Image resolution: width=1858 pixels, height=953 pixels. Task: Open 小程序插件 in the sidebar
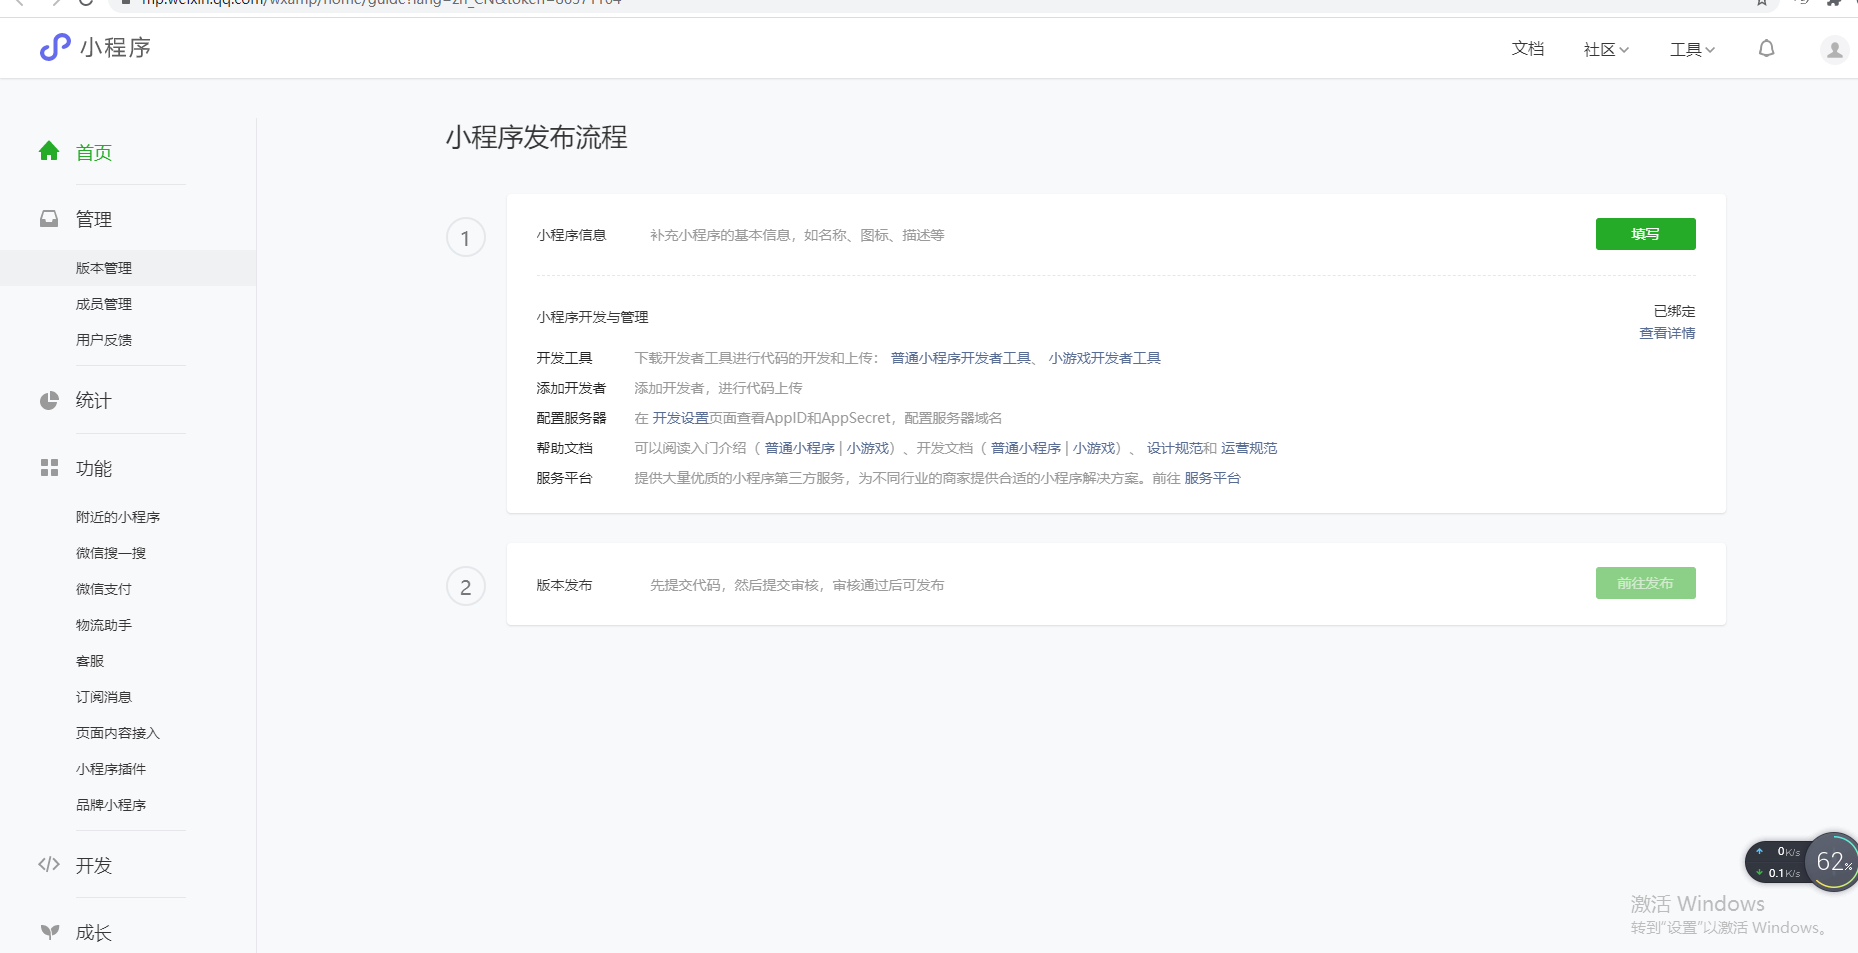coord(111,769)
